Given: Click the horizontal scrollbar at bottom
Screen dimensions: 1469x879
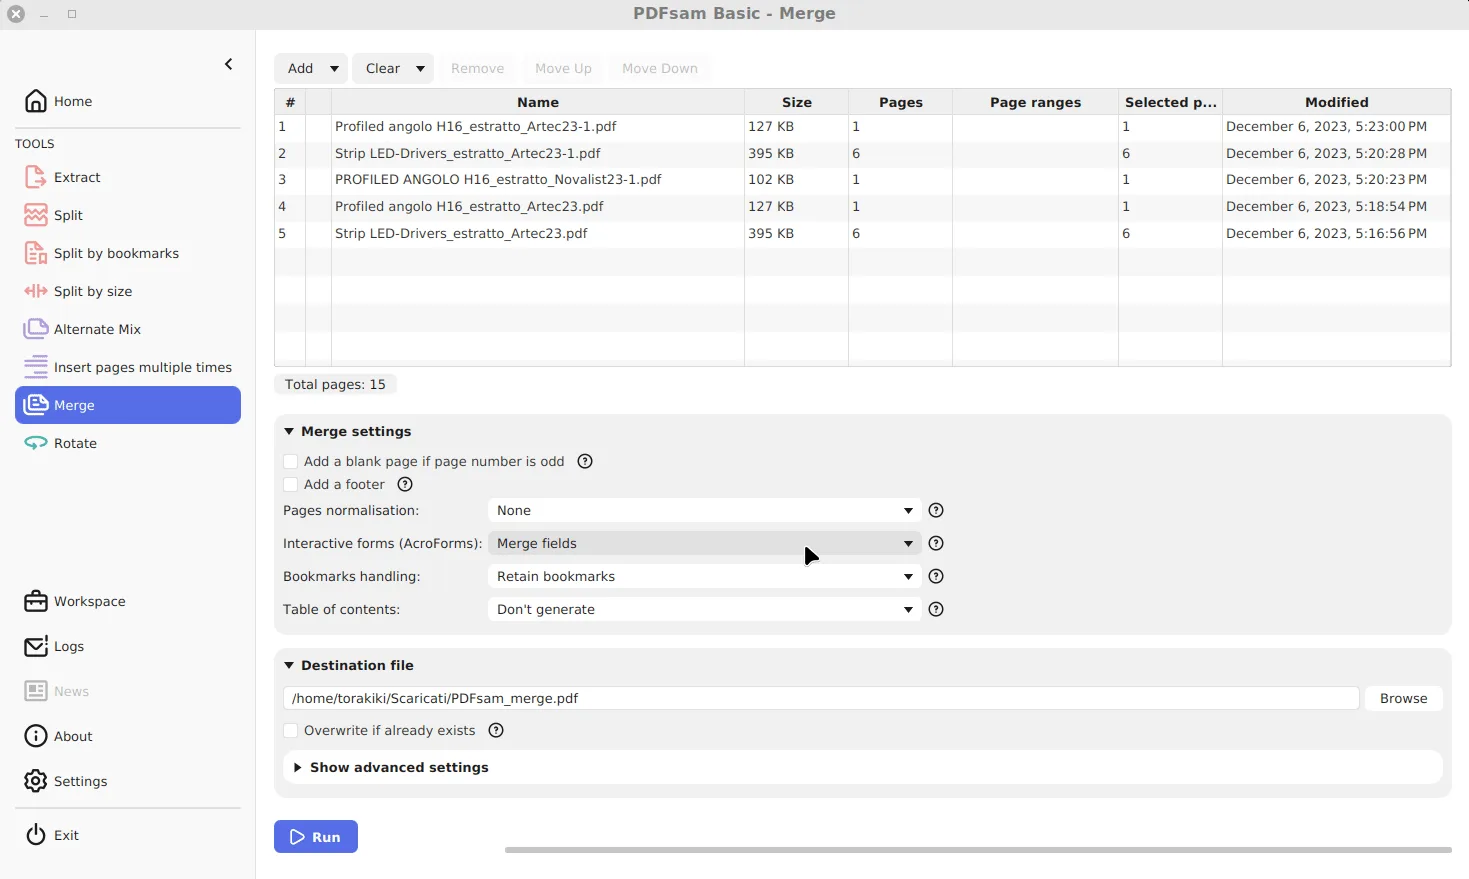Looking at the screenshot, I should click(x=978, y=850).
